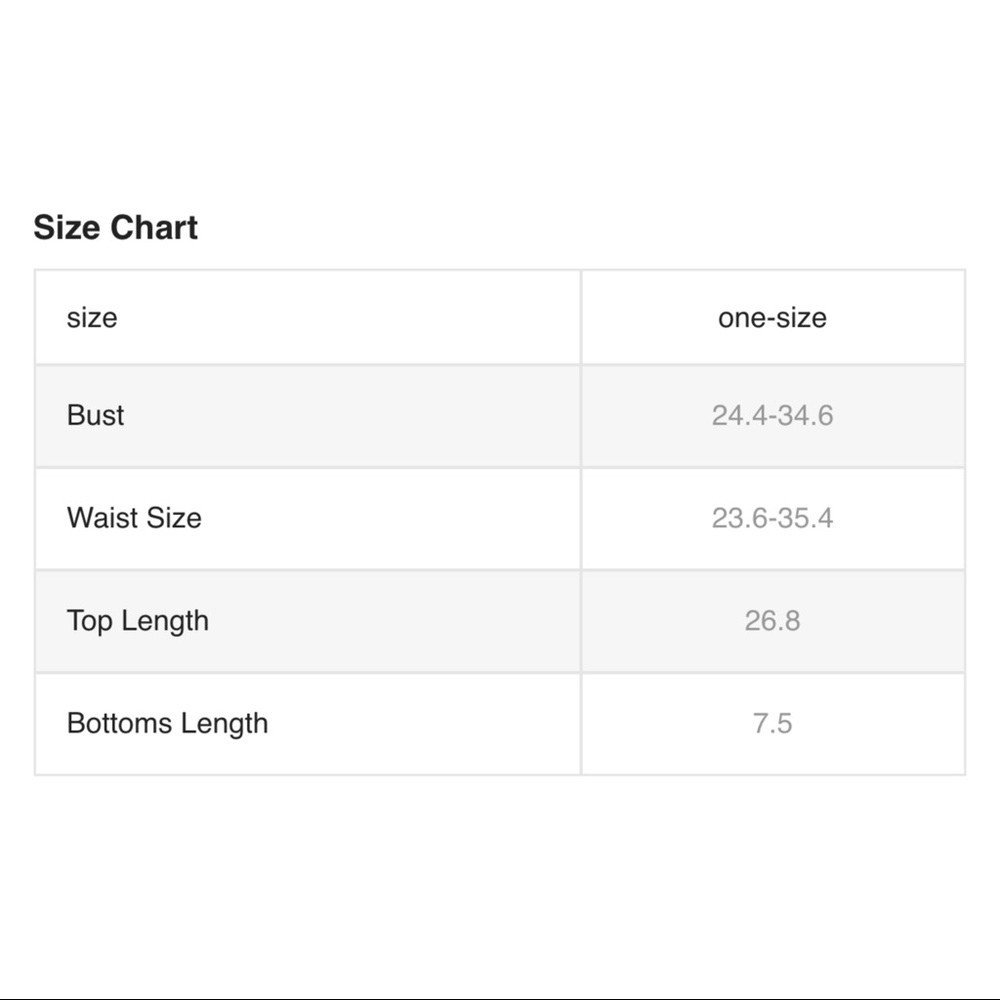Click "Size" in the Waist Size row
Viewport: 1000px width, 1000px height.
click(176, 518)
